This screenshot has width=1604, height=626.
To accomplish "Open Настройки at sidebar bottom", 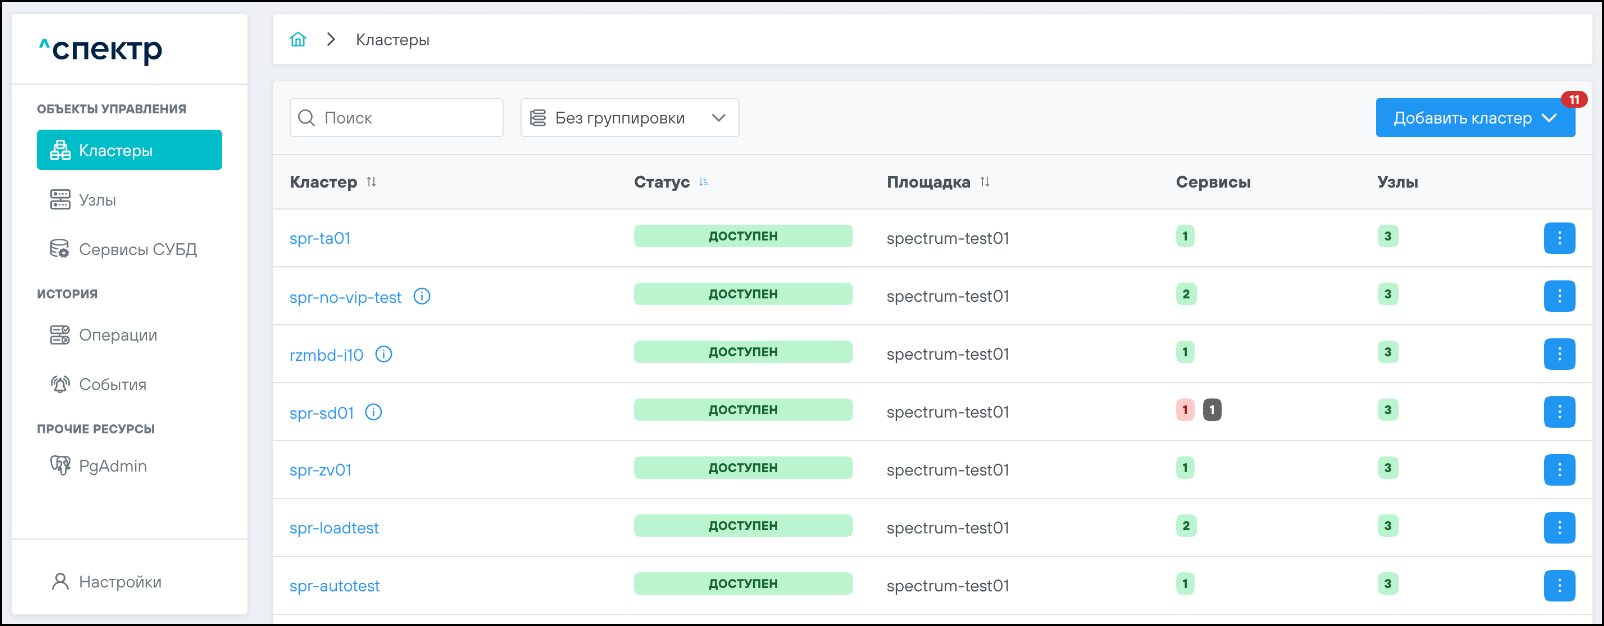I will click(x=119, y=582).
